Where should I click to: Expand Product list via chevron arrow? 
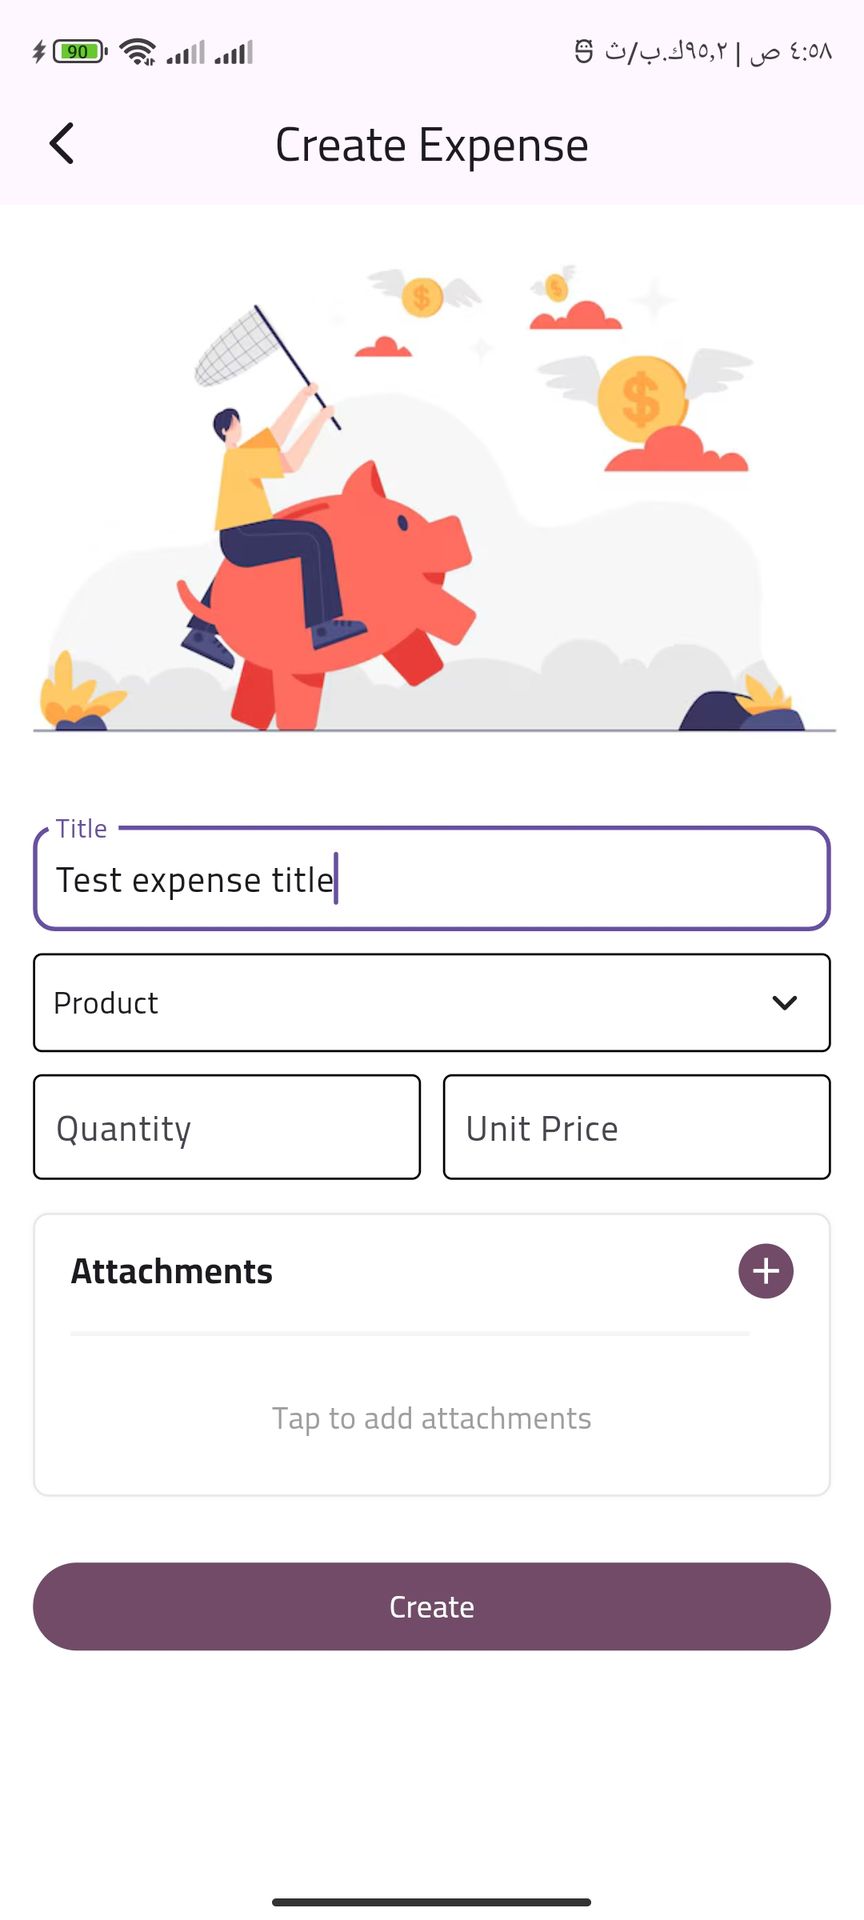tap(785, 1003)
